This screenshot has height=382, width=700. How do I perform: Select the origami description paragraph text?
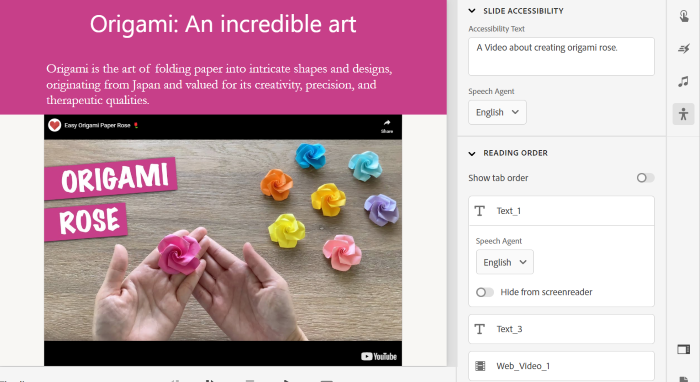[x=219, y=84]
